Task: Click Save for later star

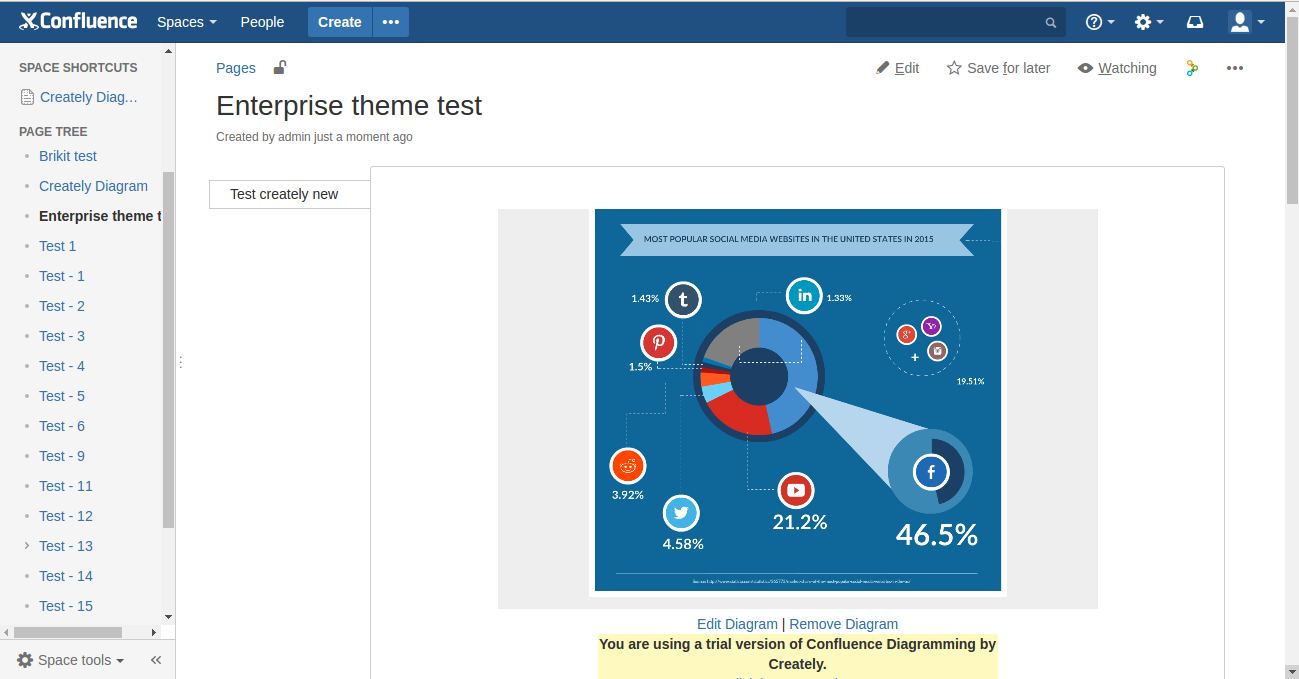Action: [x=998, y=68]
